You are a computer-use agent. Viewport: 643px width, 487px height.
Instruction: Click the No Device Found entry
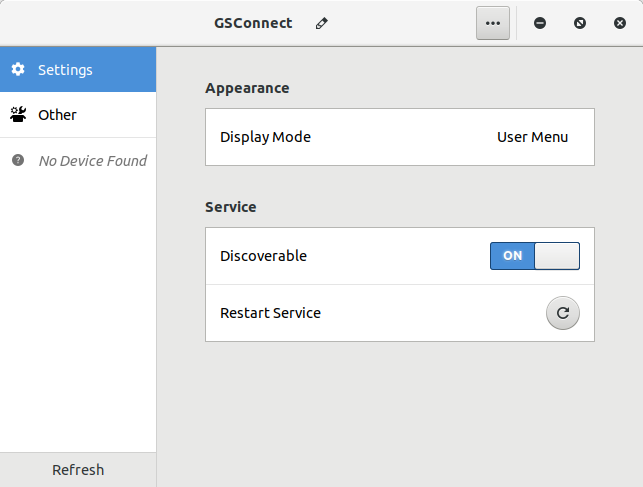click(92, 160)
